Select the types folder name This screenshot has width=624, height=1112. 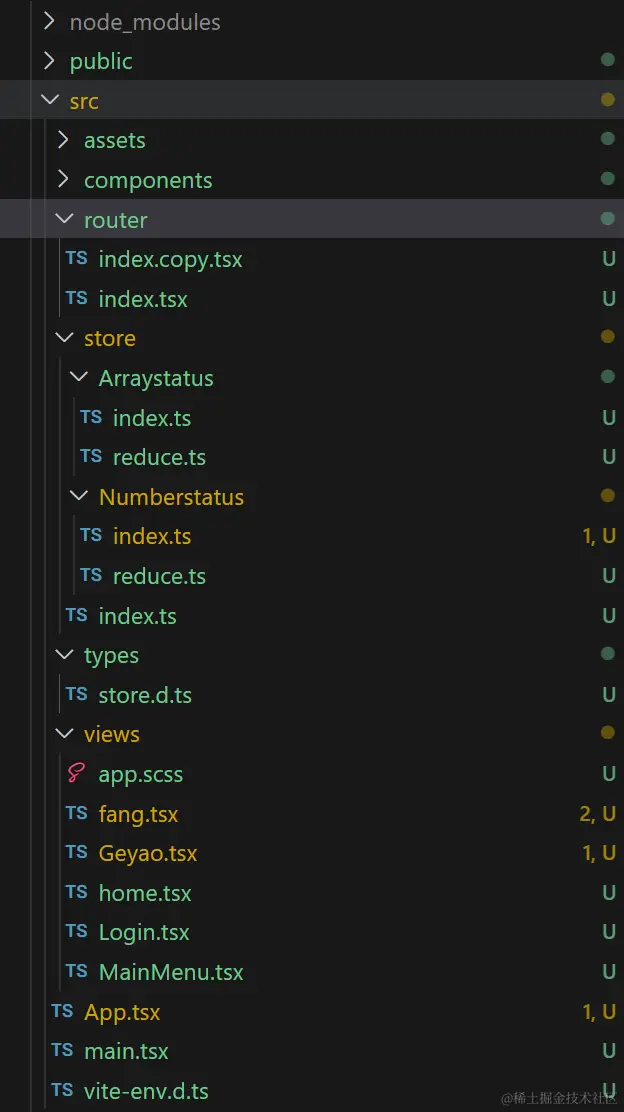111,656
